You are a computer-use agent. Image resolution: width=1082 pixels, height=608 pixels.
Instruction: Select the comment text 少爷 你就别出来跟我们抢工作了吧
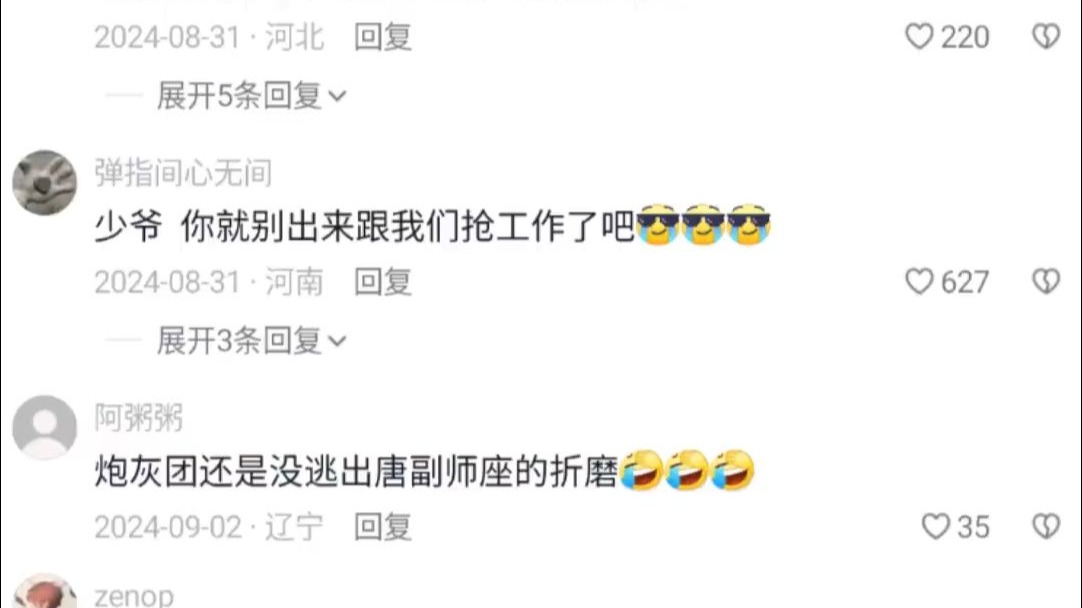(364, 226)
